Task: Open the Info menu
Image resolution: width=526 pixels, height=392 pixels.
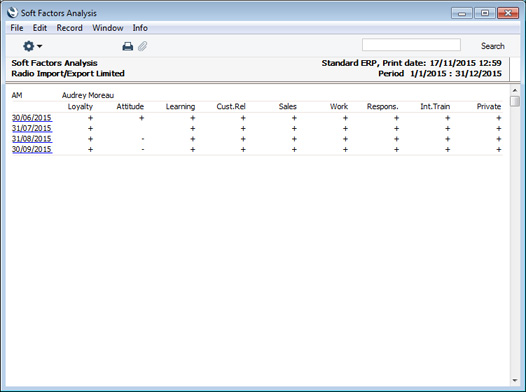Action: coord(140,28)
